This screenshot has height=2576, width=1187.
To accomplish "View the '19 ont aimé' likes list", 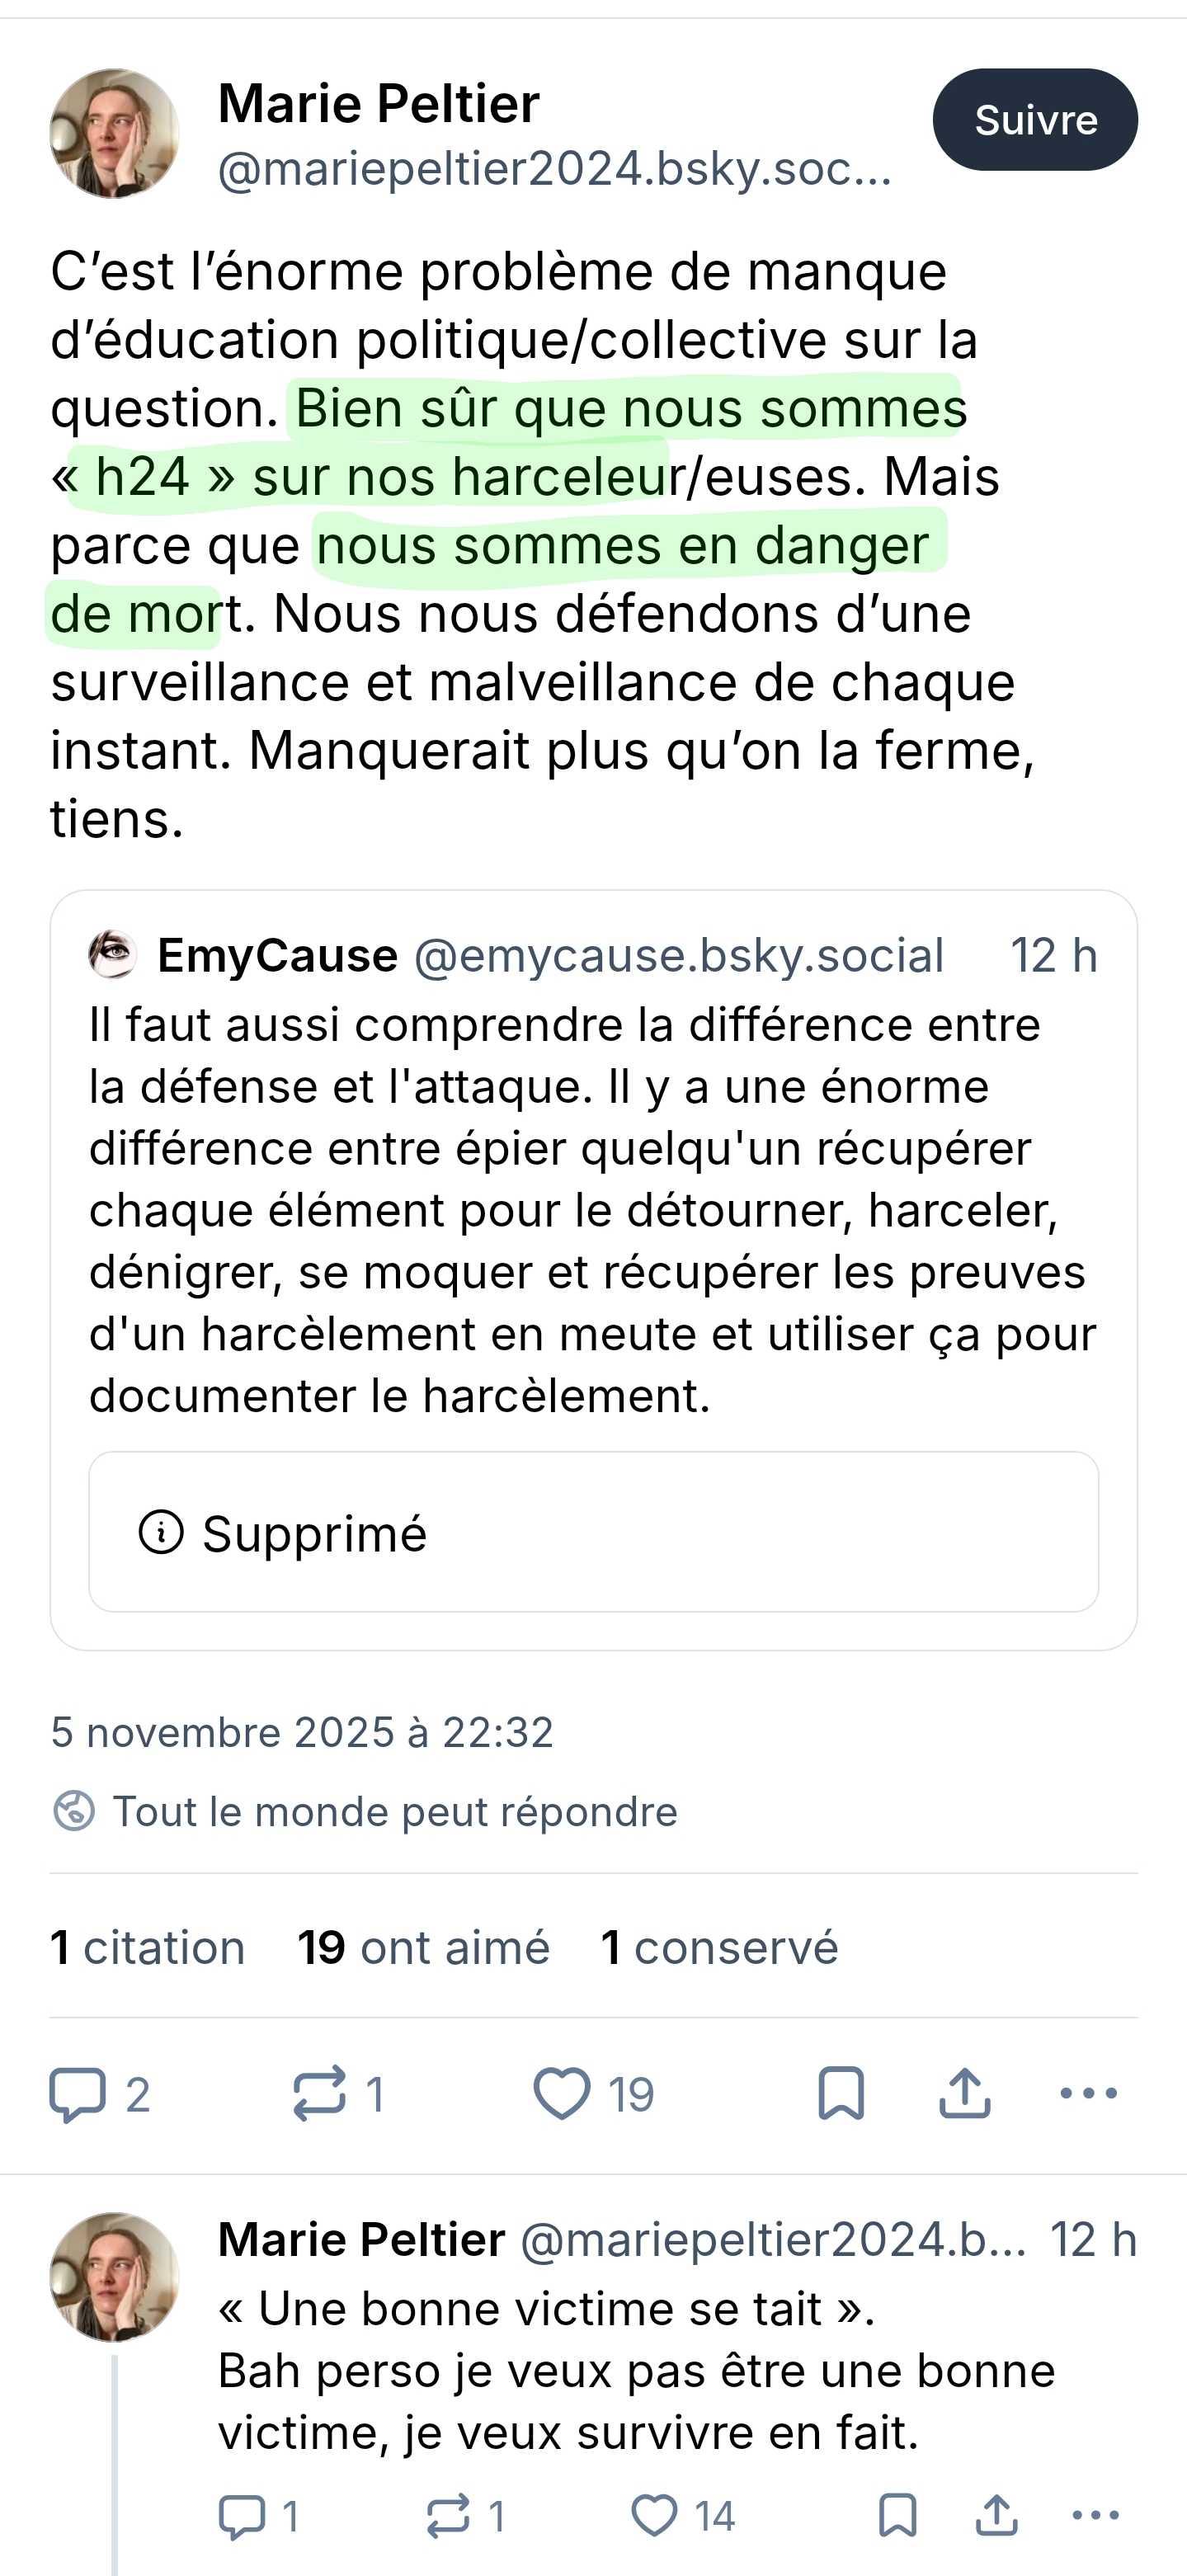I will (x=423, y=1948).
